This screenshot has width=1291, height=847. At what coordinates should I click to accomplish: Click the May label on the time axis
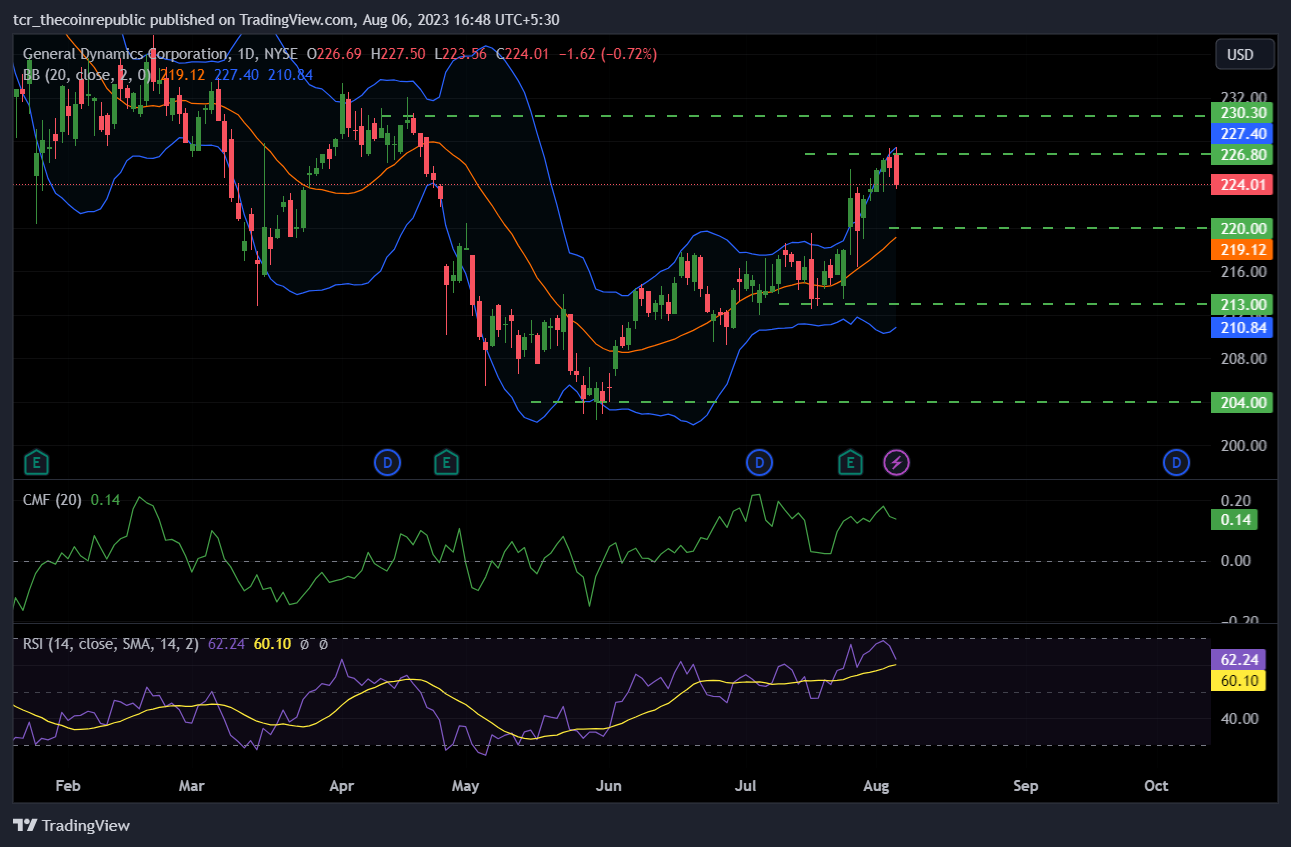point(466,786)
